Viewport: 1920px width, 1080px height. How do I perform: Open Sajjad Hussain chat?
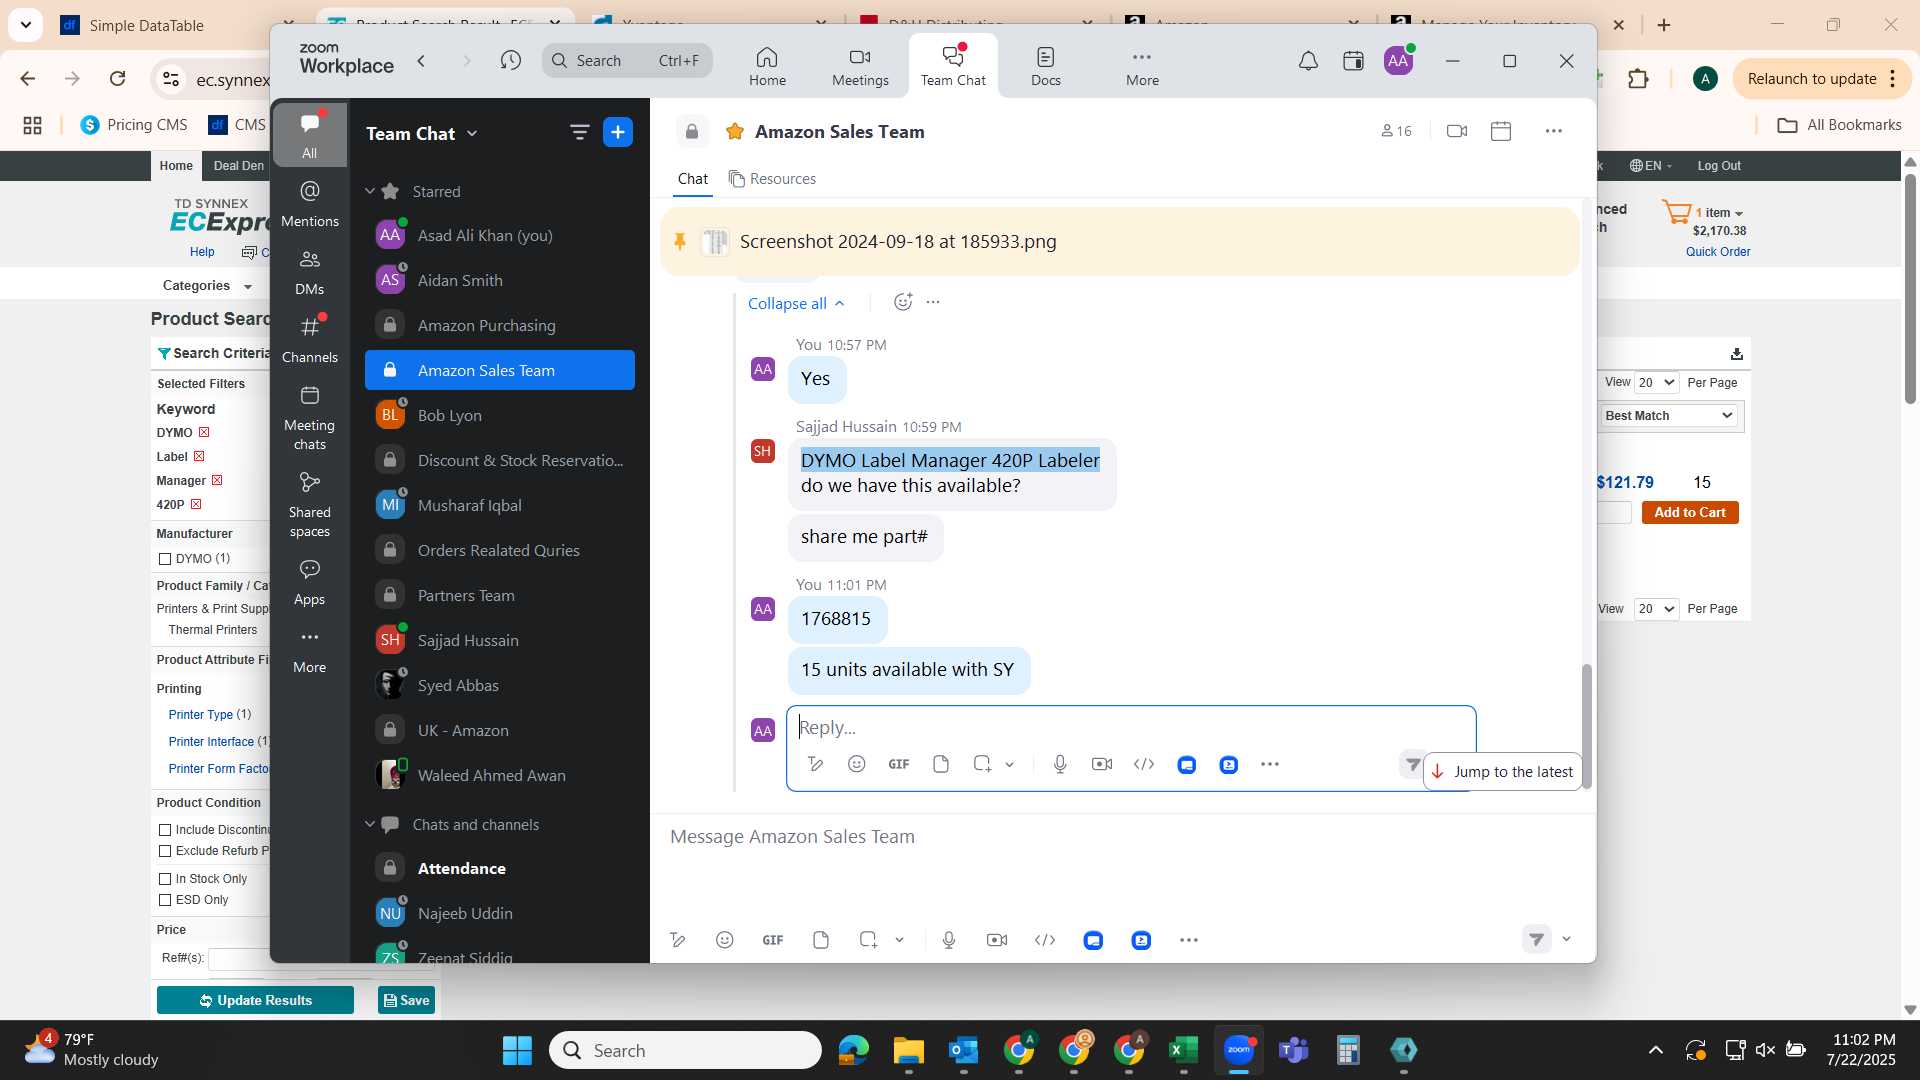(x=499, y=640)
